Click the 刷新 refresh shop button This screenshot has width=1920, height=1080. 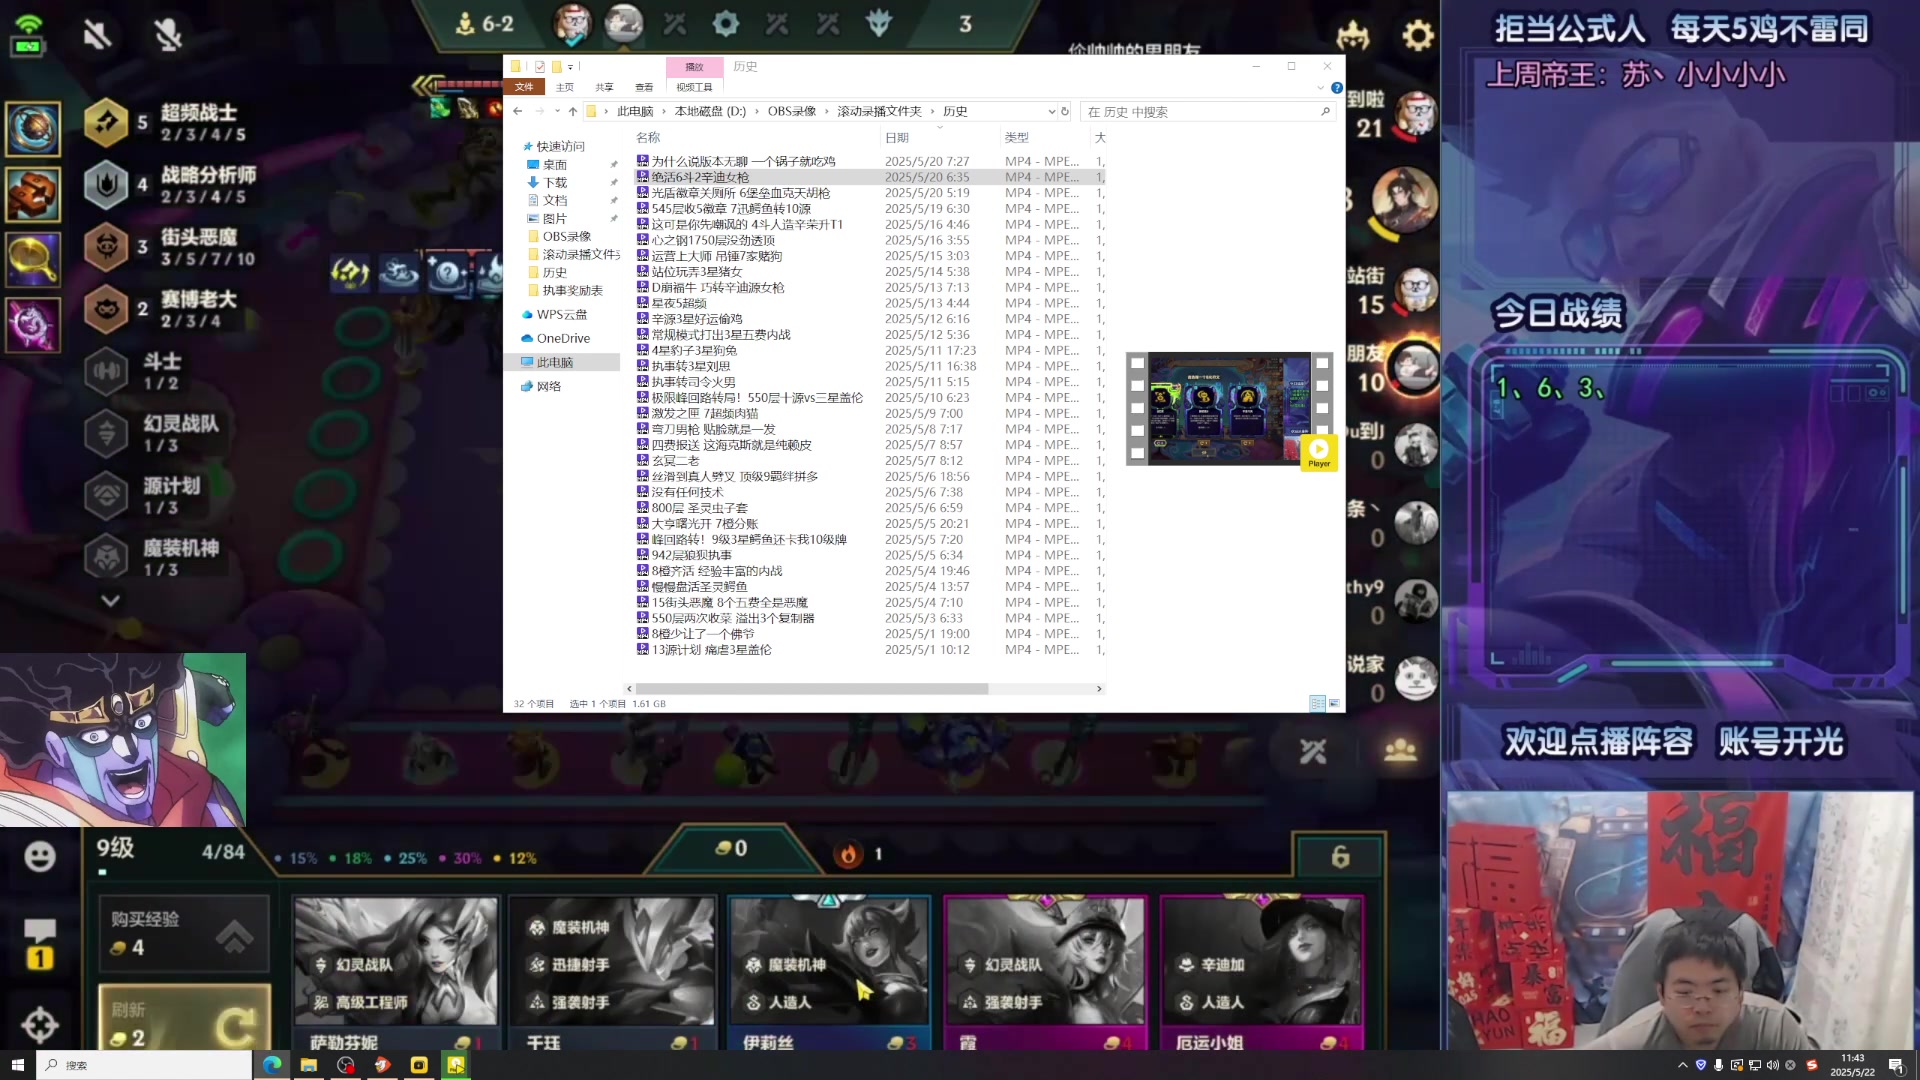coord(184,1017)
